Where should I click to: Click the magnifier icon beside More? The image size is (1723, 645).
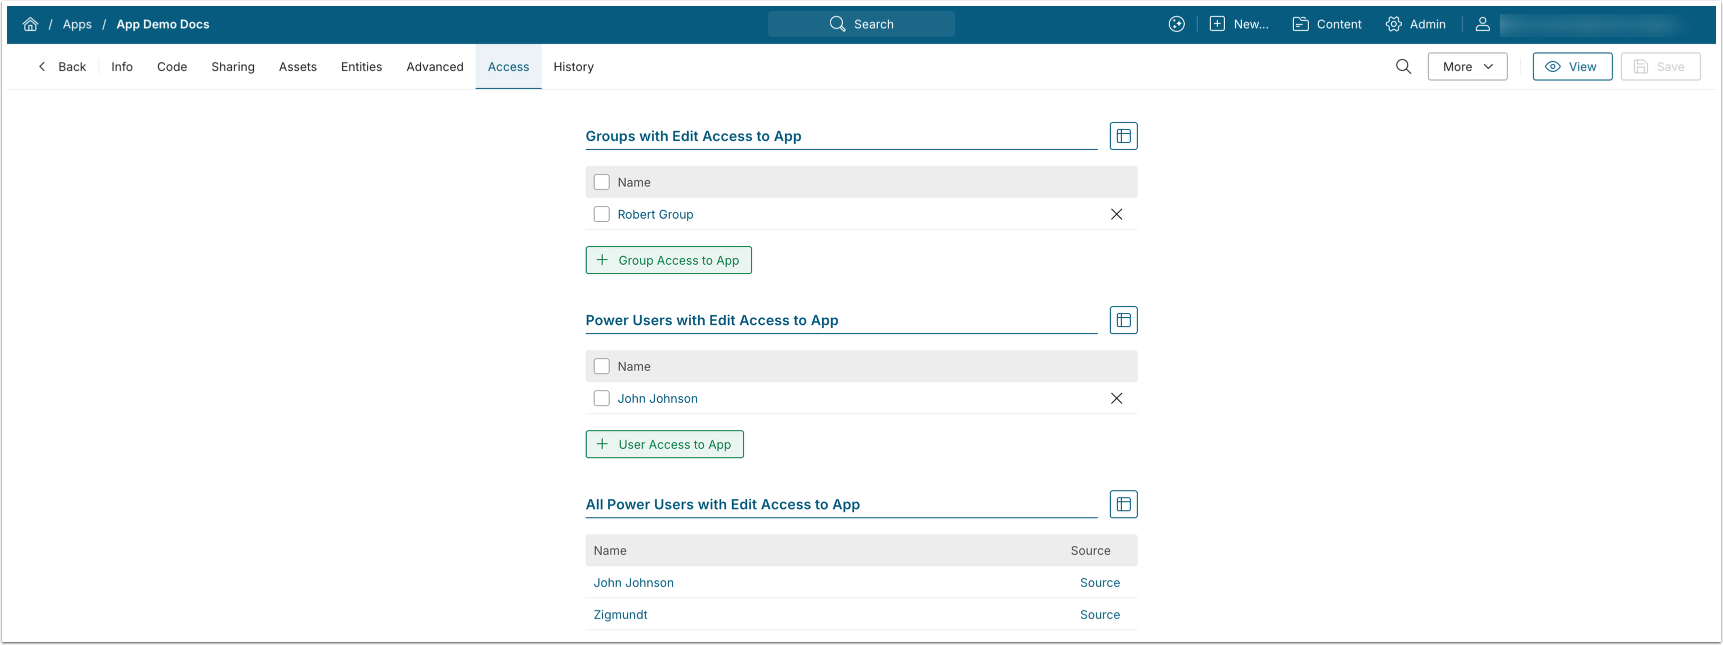click(1403, 67)
